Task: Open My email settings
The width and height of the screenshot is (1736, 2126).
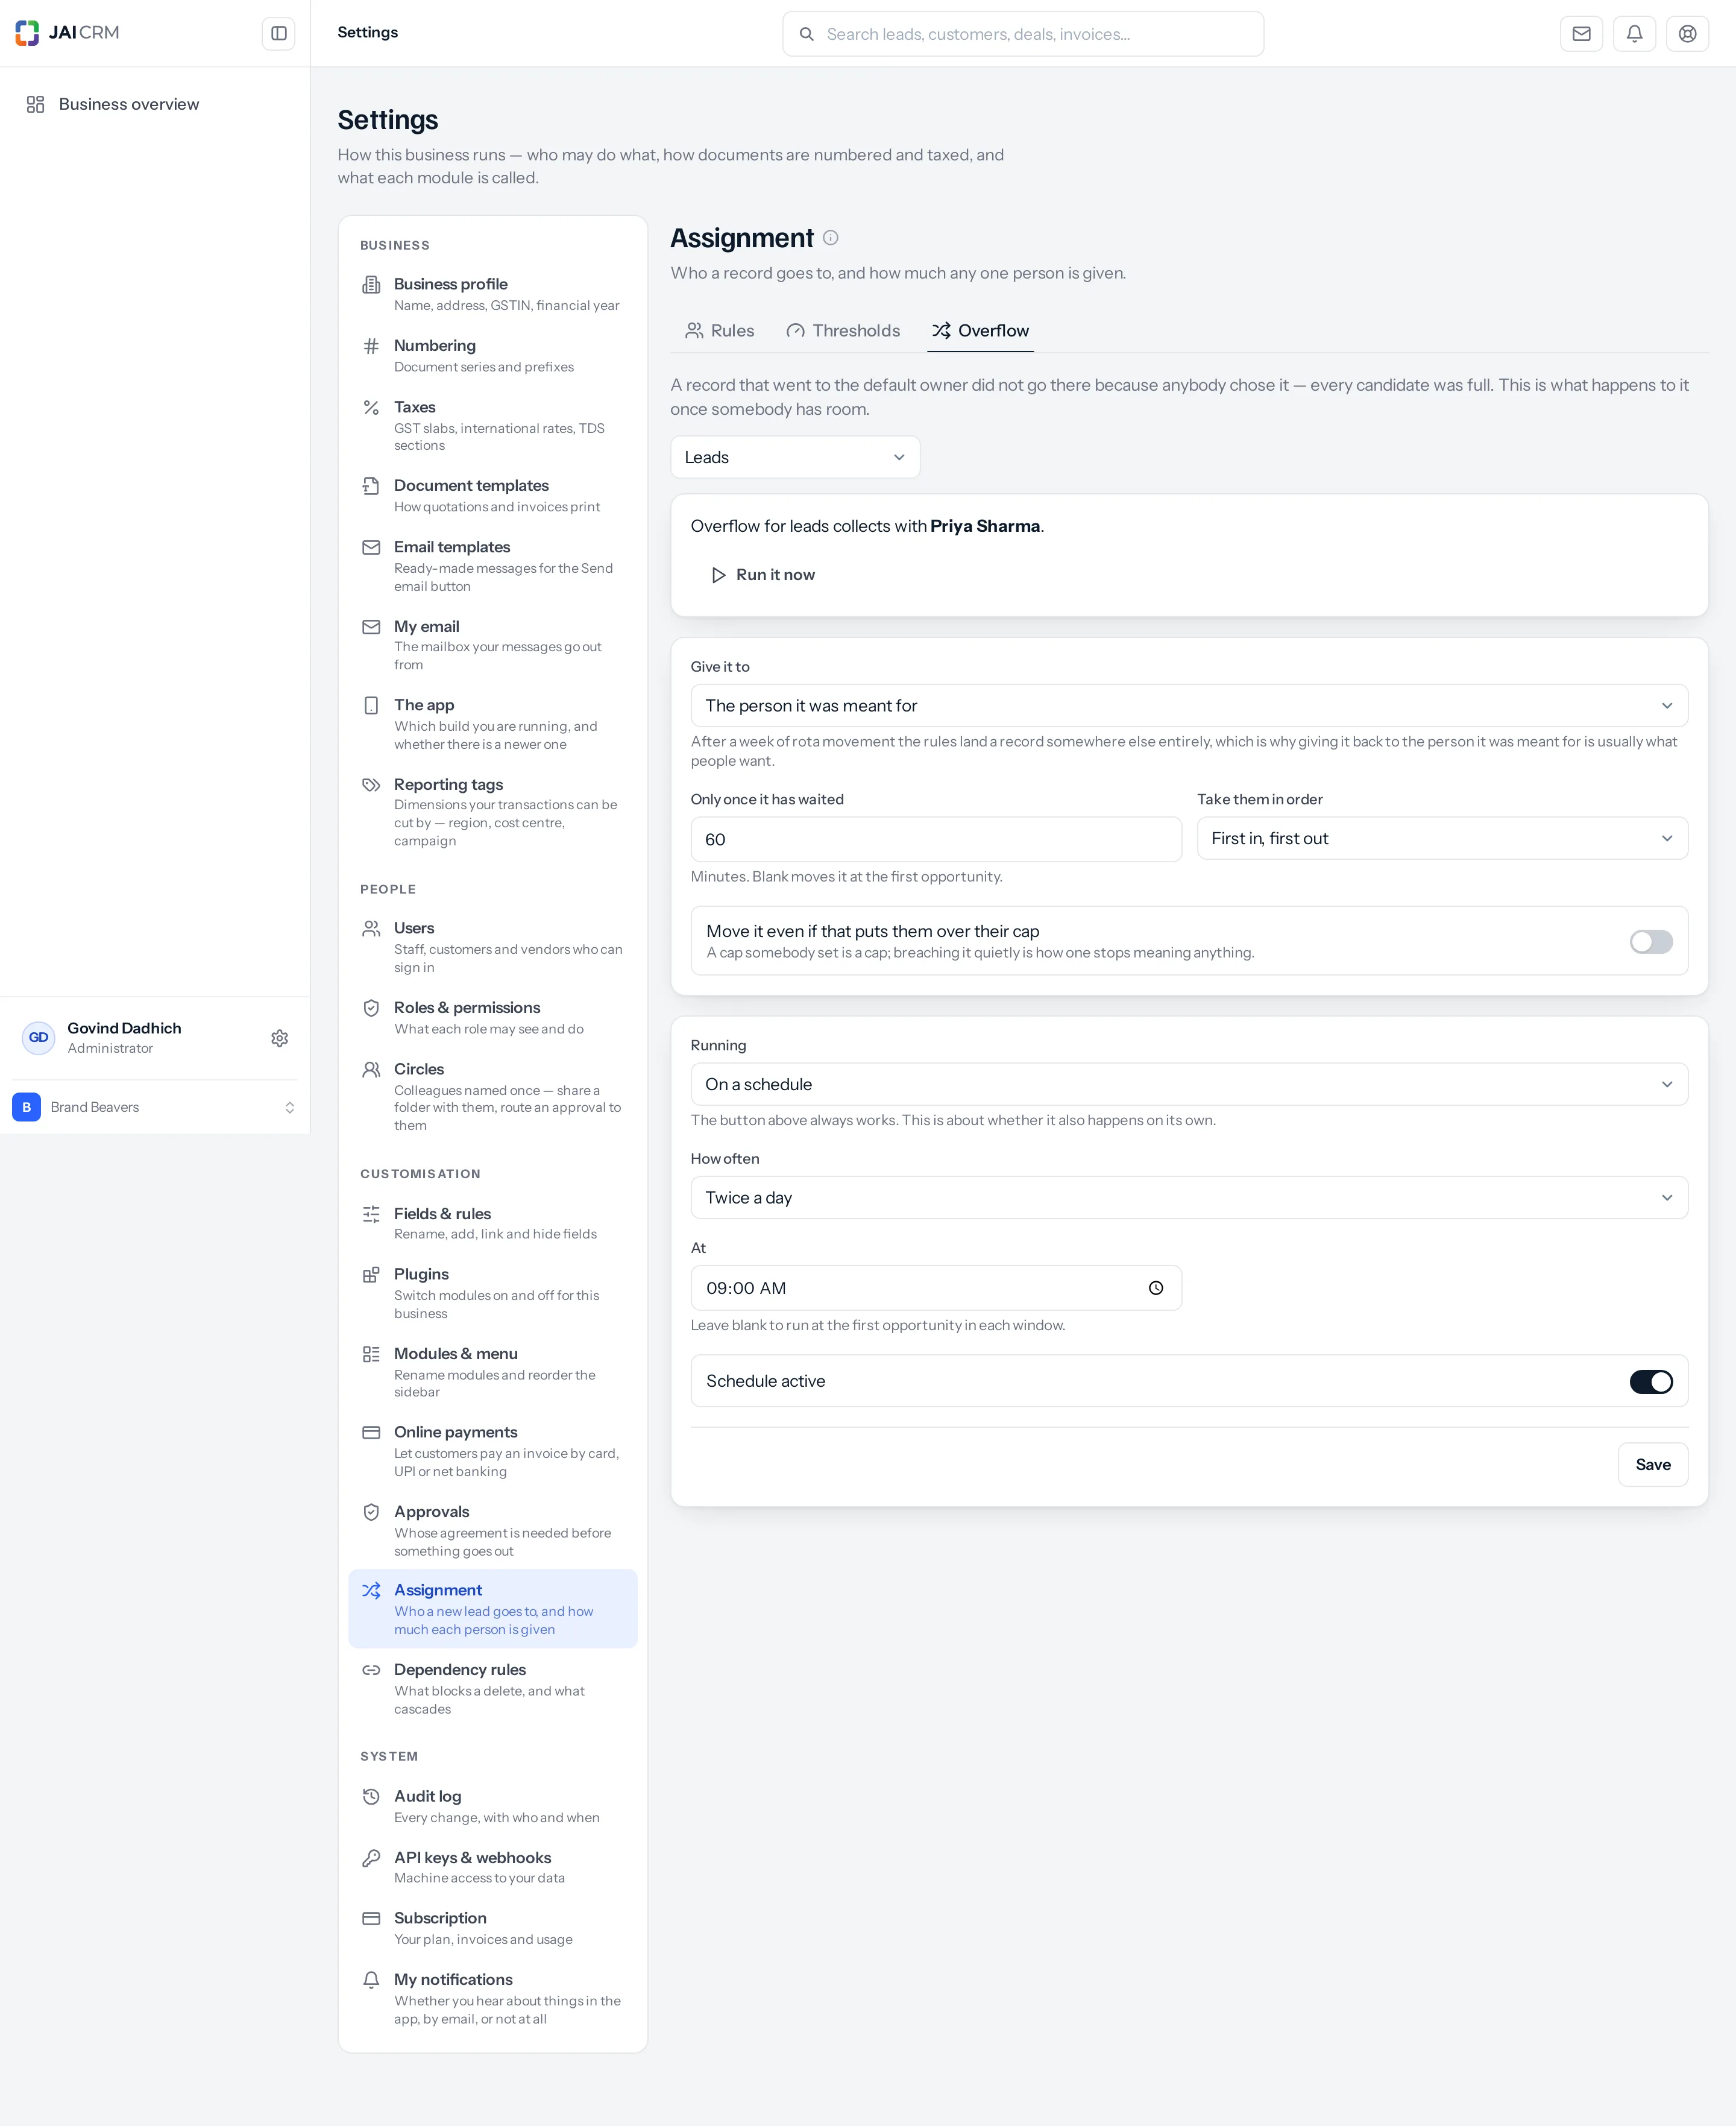Action: [493, 645]
